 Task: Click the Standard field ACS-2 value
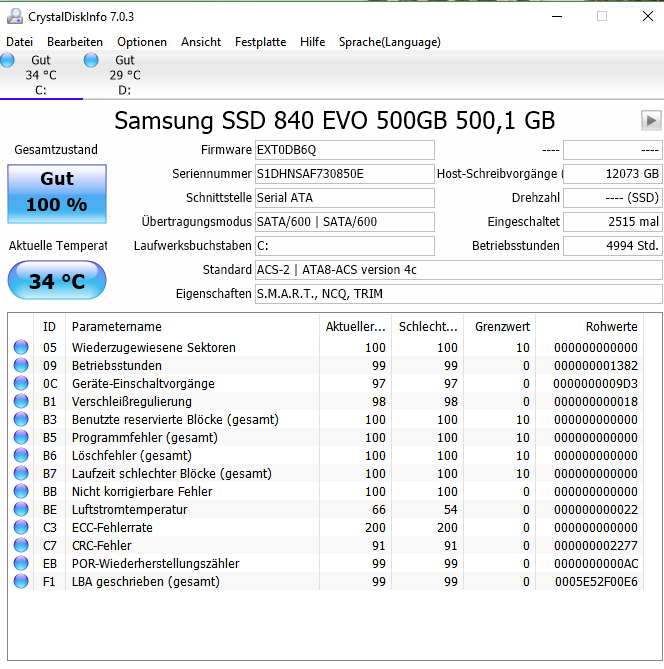459,270
